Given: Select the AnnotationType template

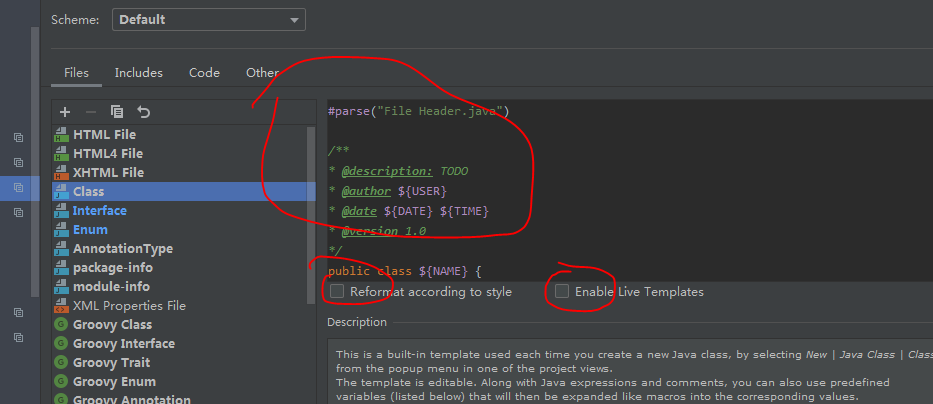Looking at the screenshot, I should [x=184, y=249].
